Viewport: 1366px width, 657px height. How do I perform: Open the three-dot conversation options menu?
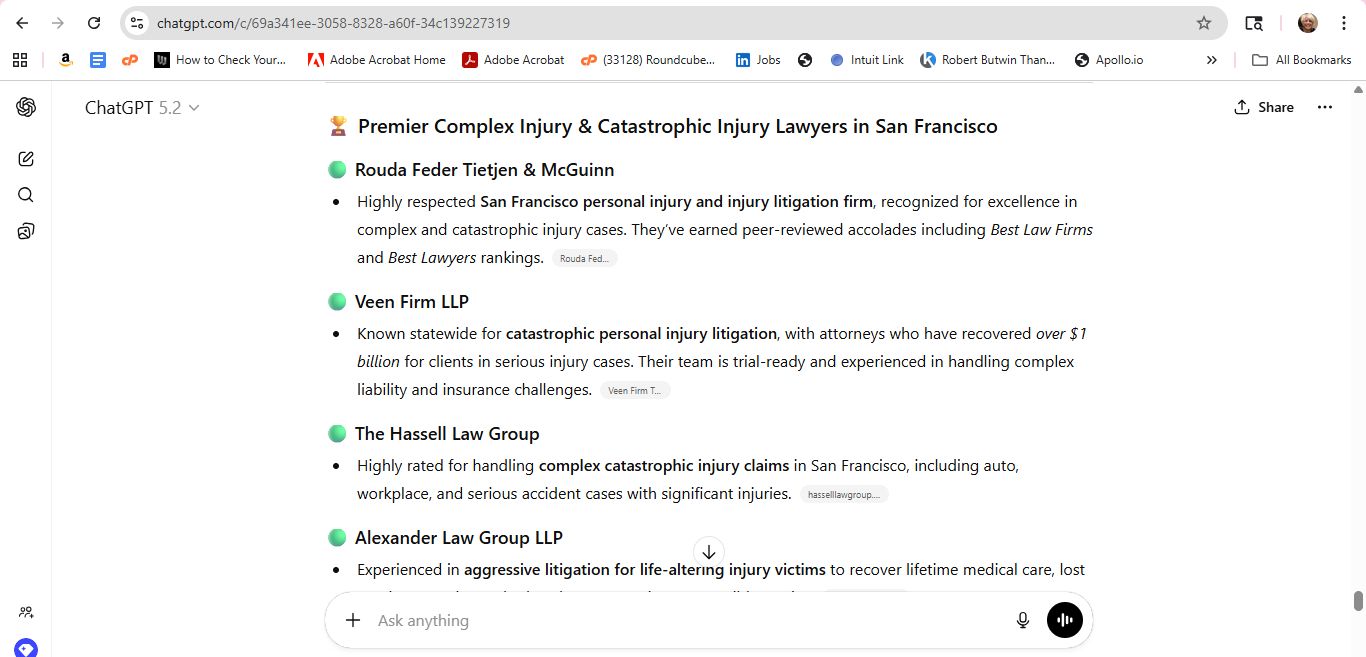(1325, 107)
